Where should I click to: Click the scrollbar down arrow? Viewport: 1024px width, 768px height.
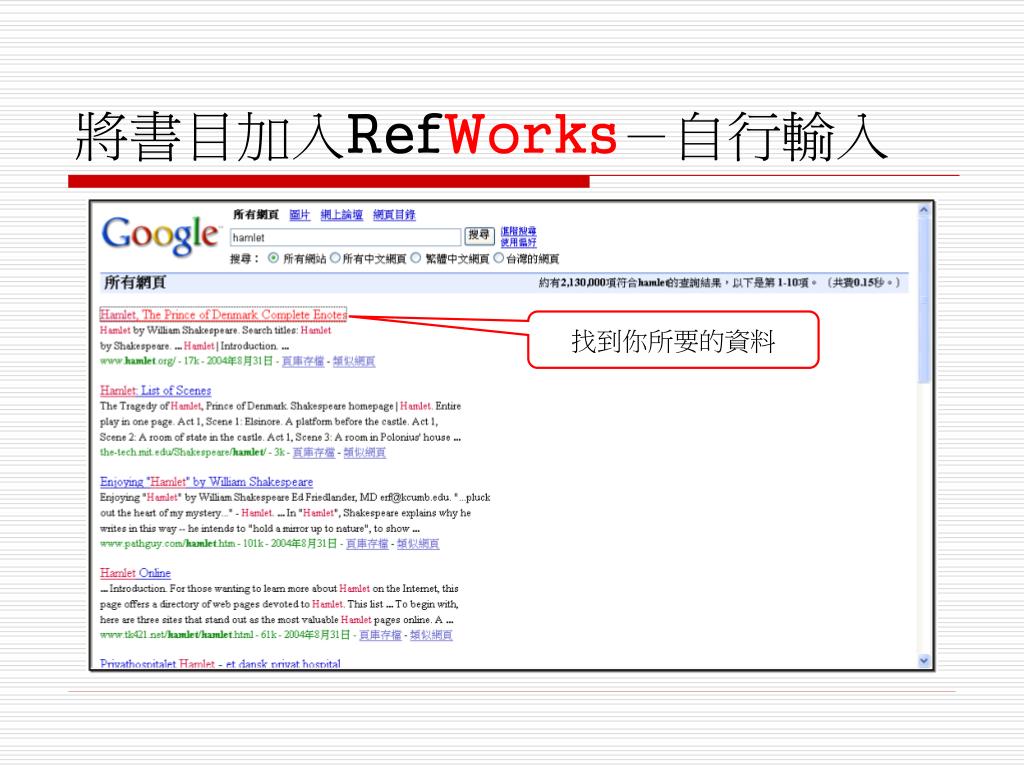coord(923,661)
